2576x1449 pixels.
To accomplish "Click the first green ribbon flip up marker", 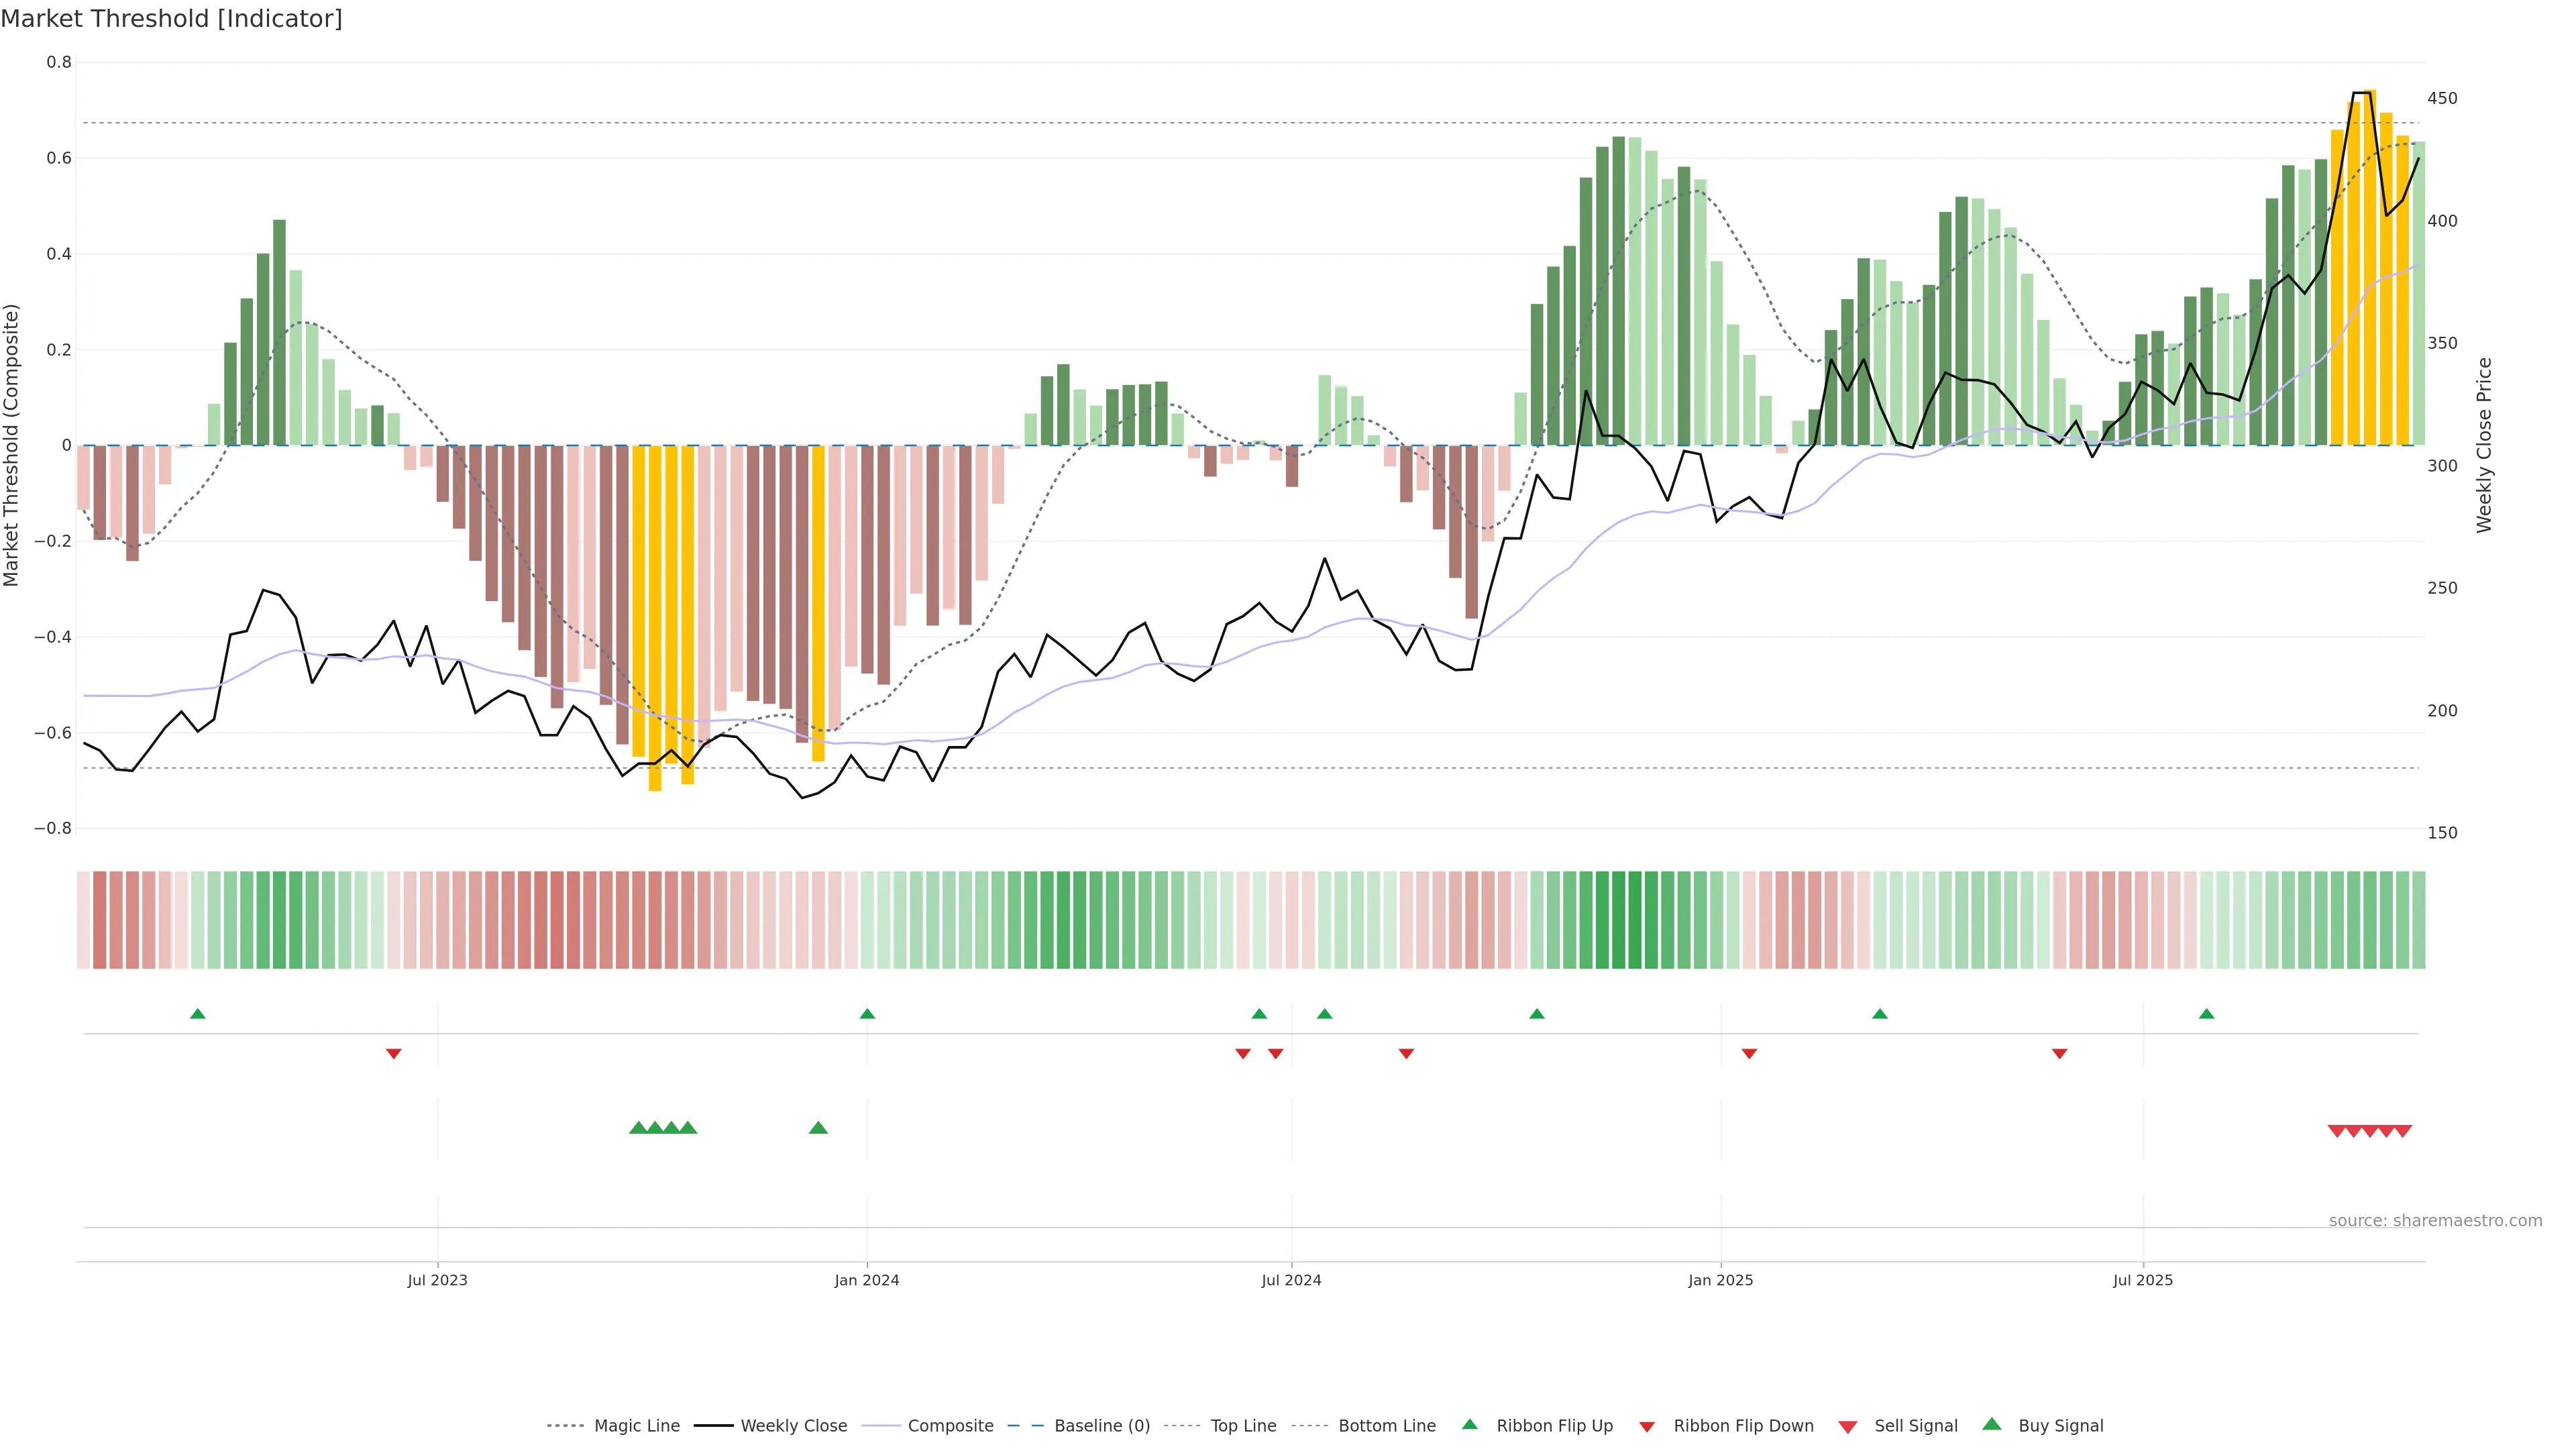I will point(198,1014).
